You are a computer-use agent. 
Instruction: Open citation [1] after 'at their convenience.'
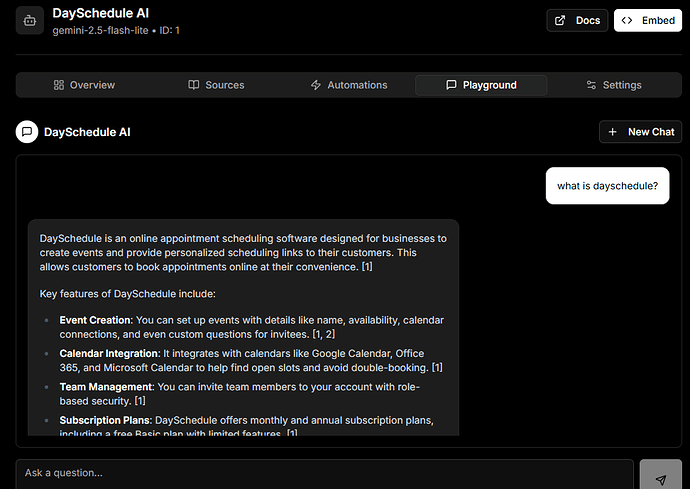(x=367, y=267)
